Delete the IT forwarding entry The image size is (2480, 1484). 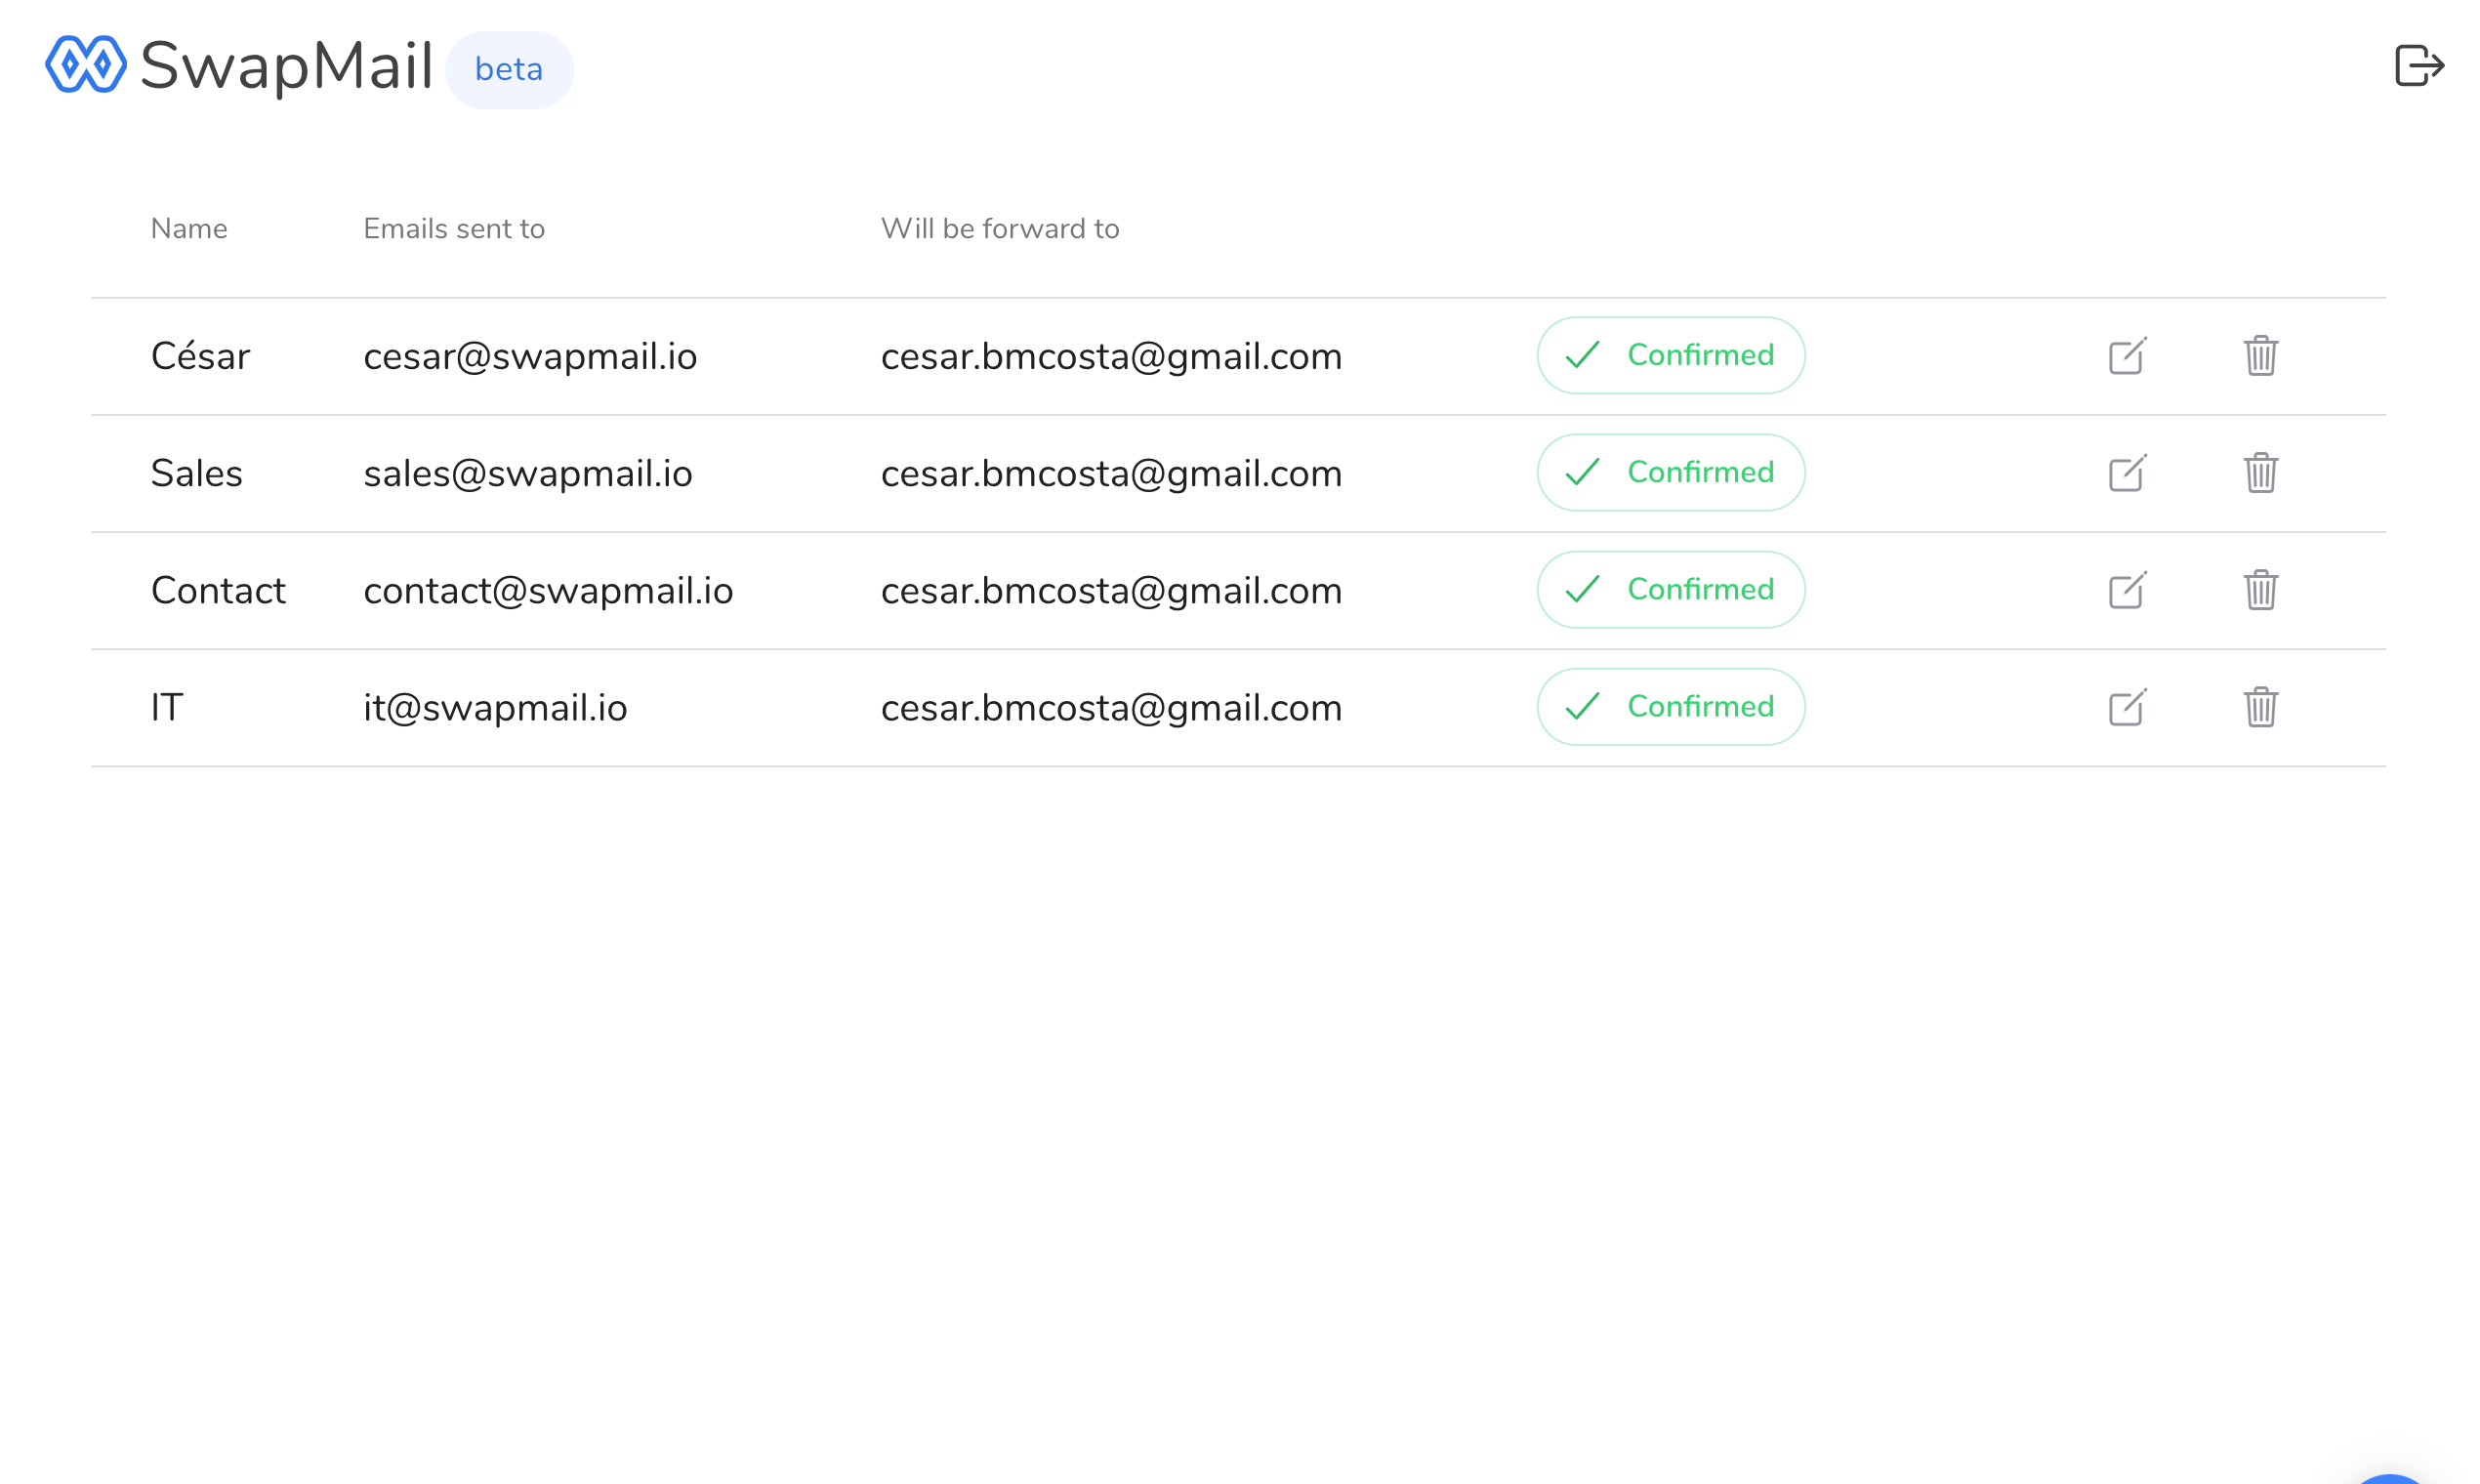click(x=2260, y=707)
